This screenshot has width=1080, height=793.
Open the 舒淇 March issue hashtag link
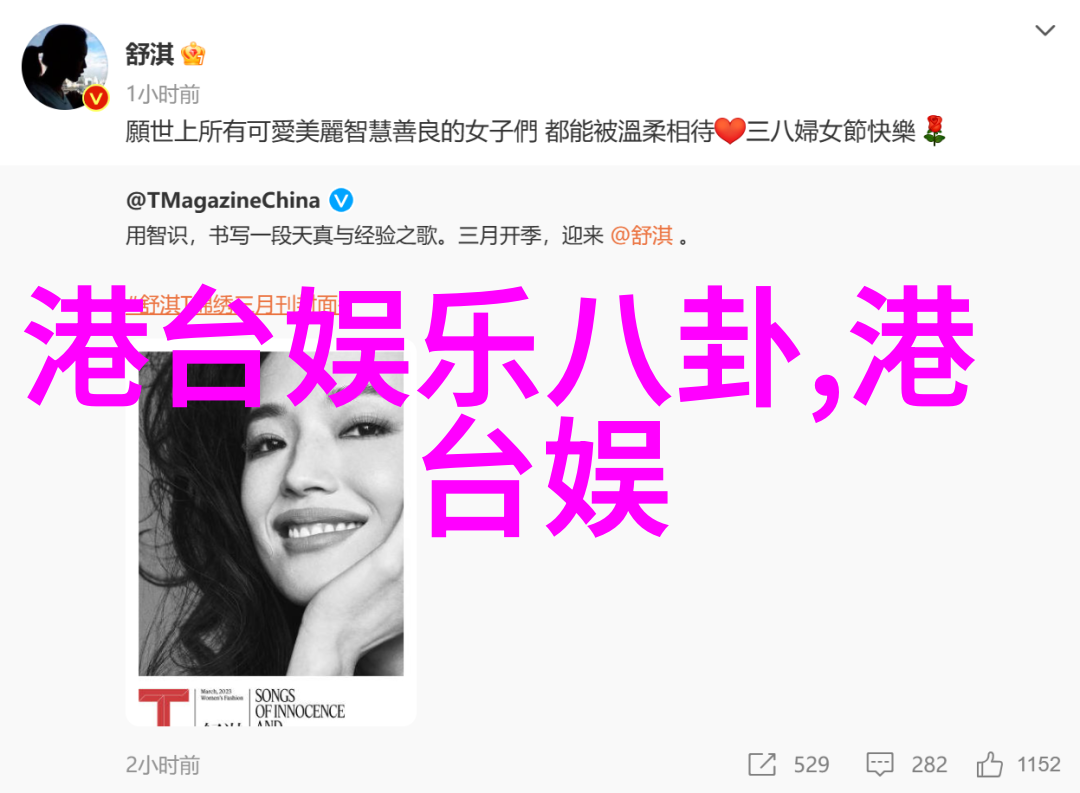(232, 304)
